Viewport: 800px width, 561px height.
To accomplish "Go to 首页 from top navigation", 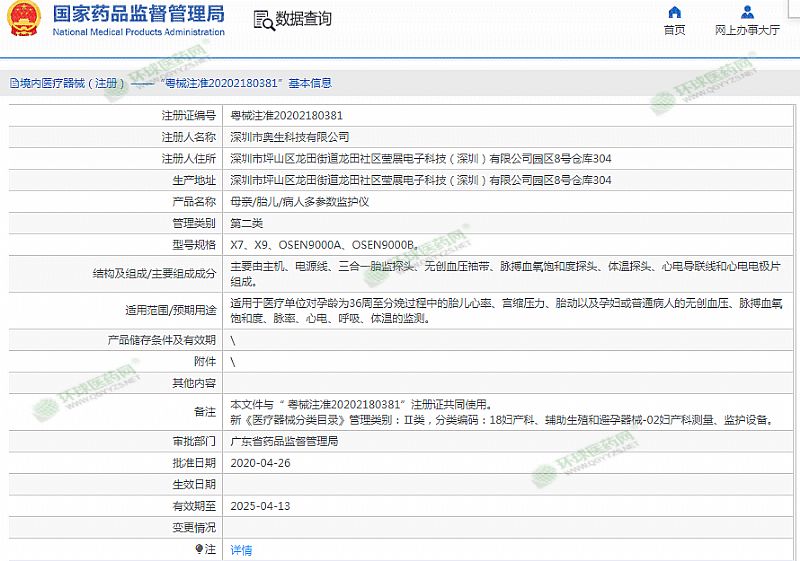I will tap(674, 30).
